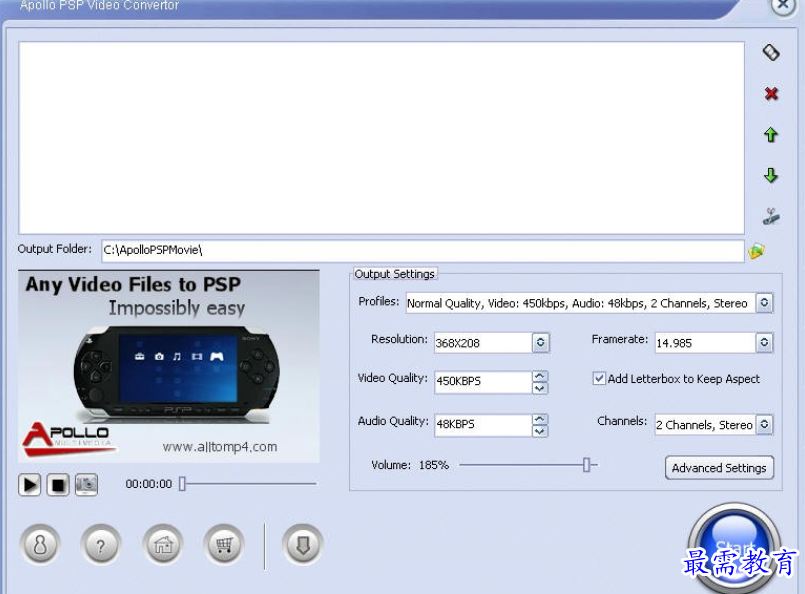Viewport: 805px width, 594px height.
Task: Click the Framerate 14.985 value
Action: (674, 343)
